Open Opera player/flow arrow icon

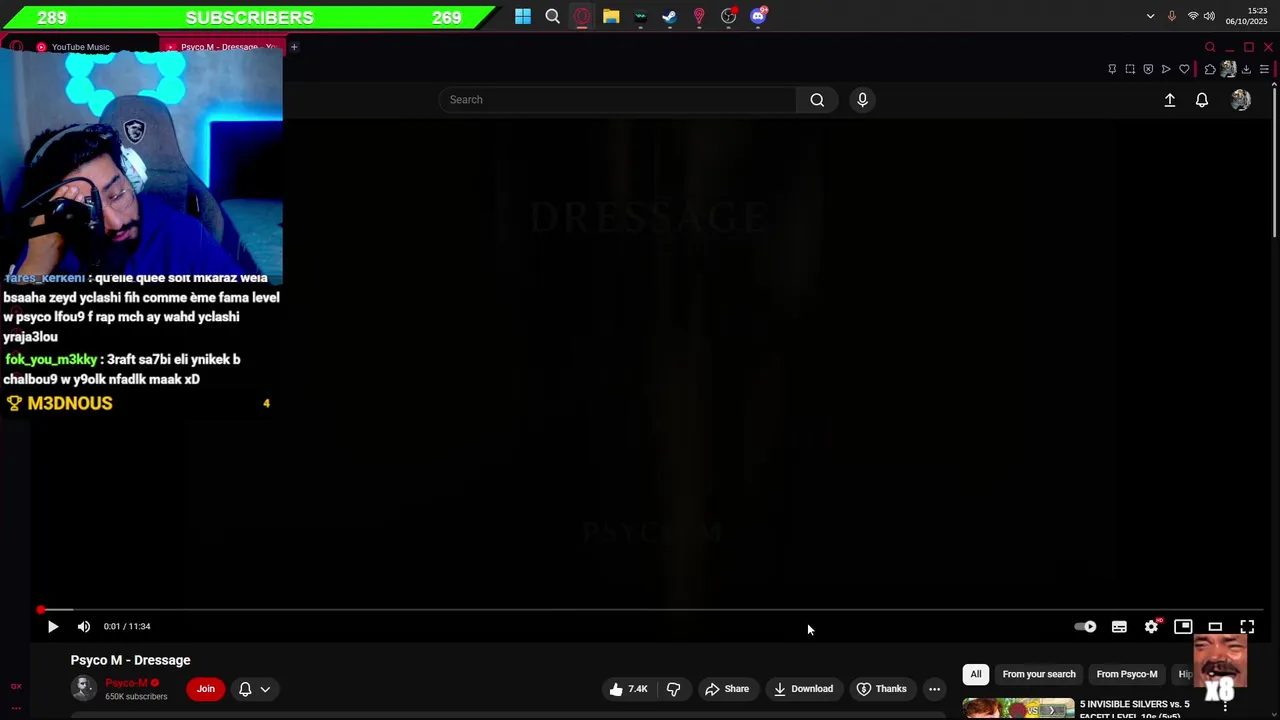pyautogui.click(x=1166, y=69)
